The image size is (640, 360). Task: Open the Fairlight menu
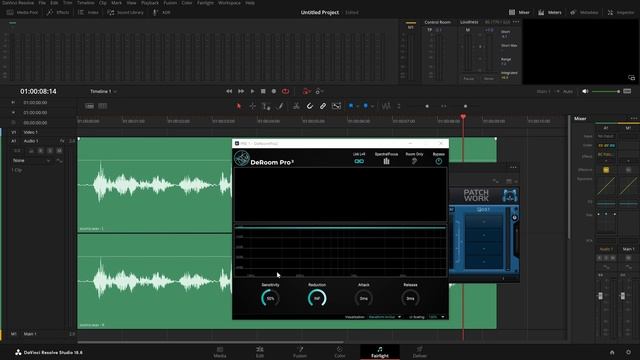coord(205,3)
